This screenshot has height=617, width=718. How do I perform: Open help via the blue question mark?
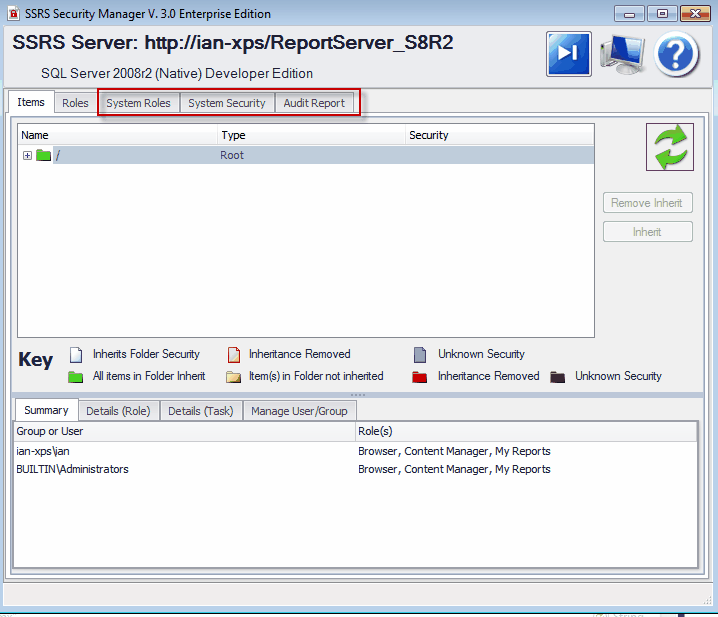[x=676, y=54]
